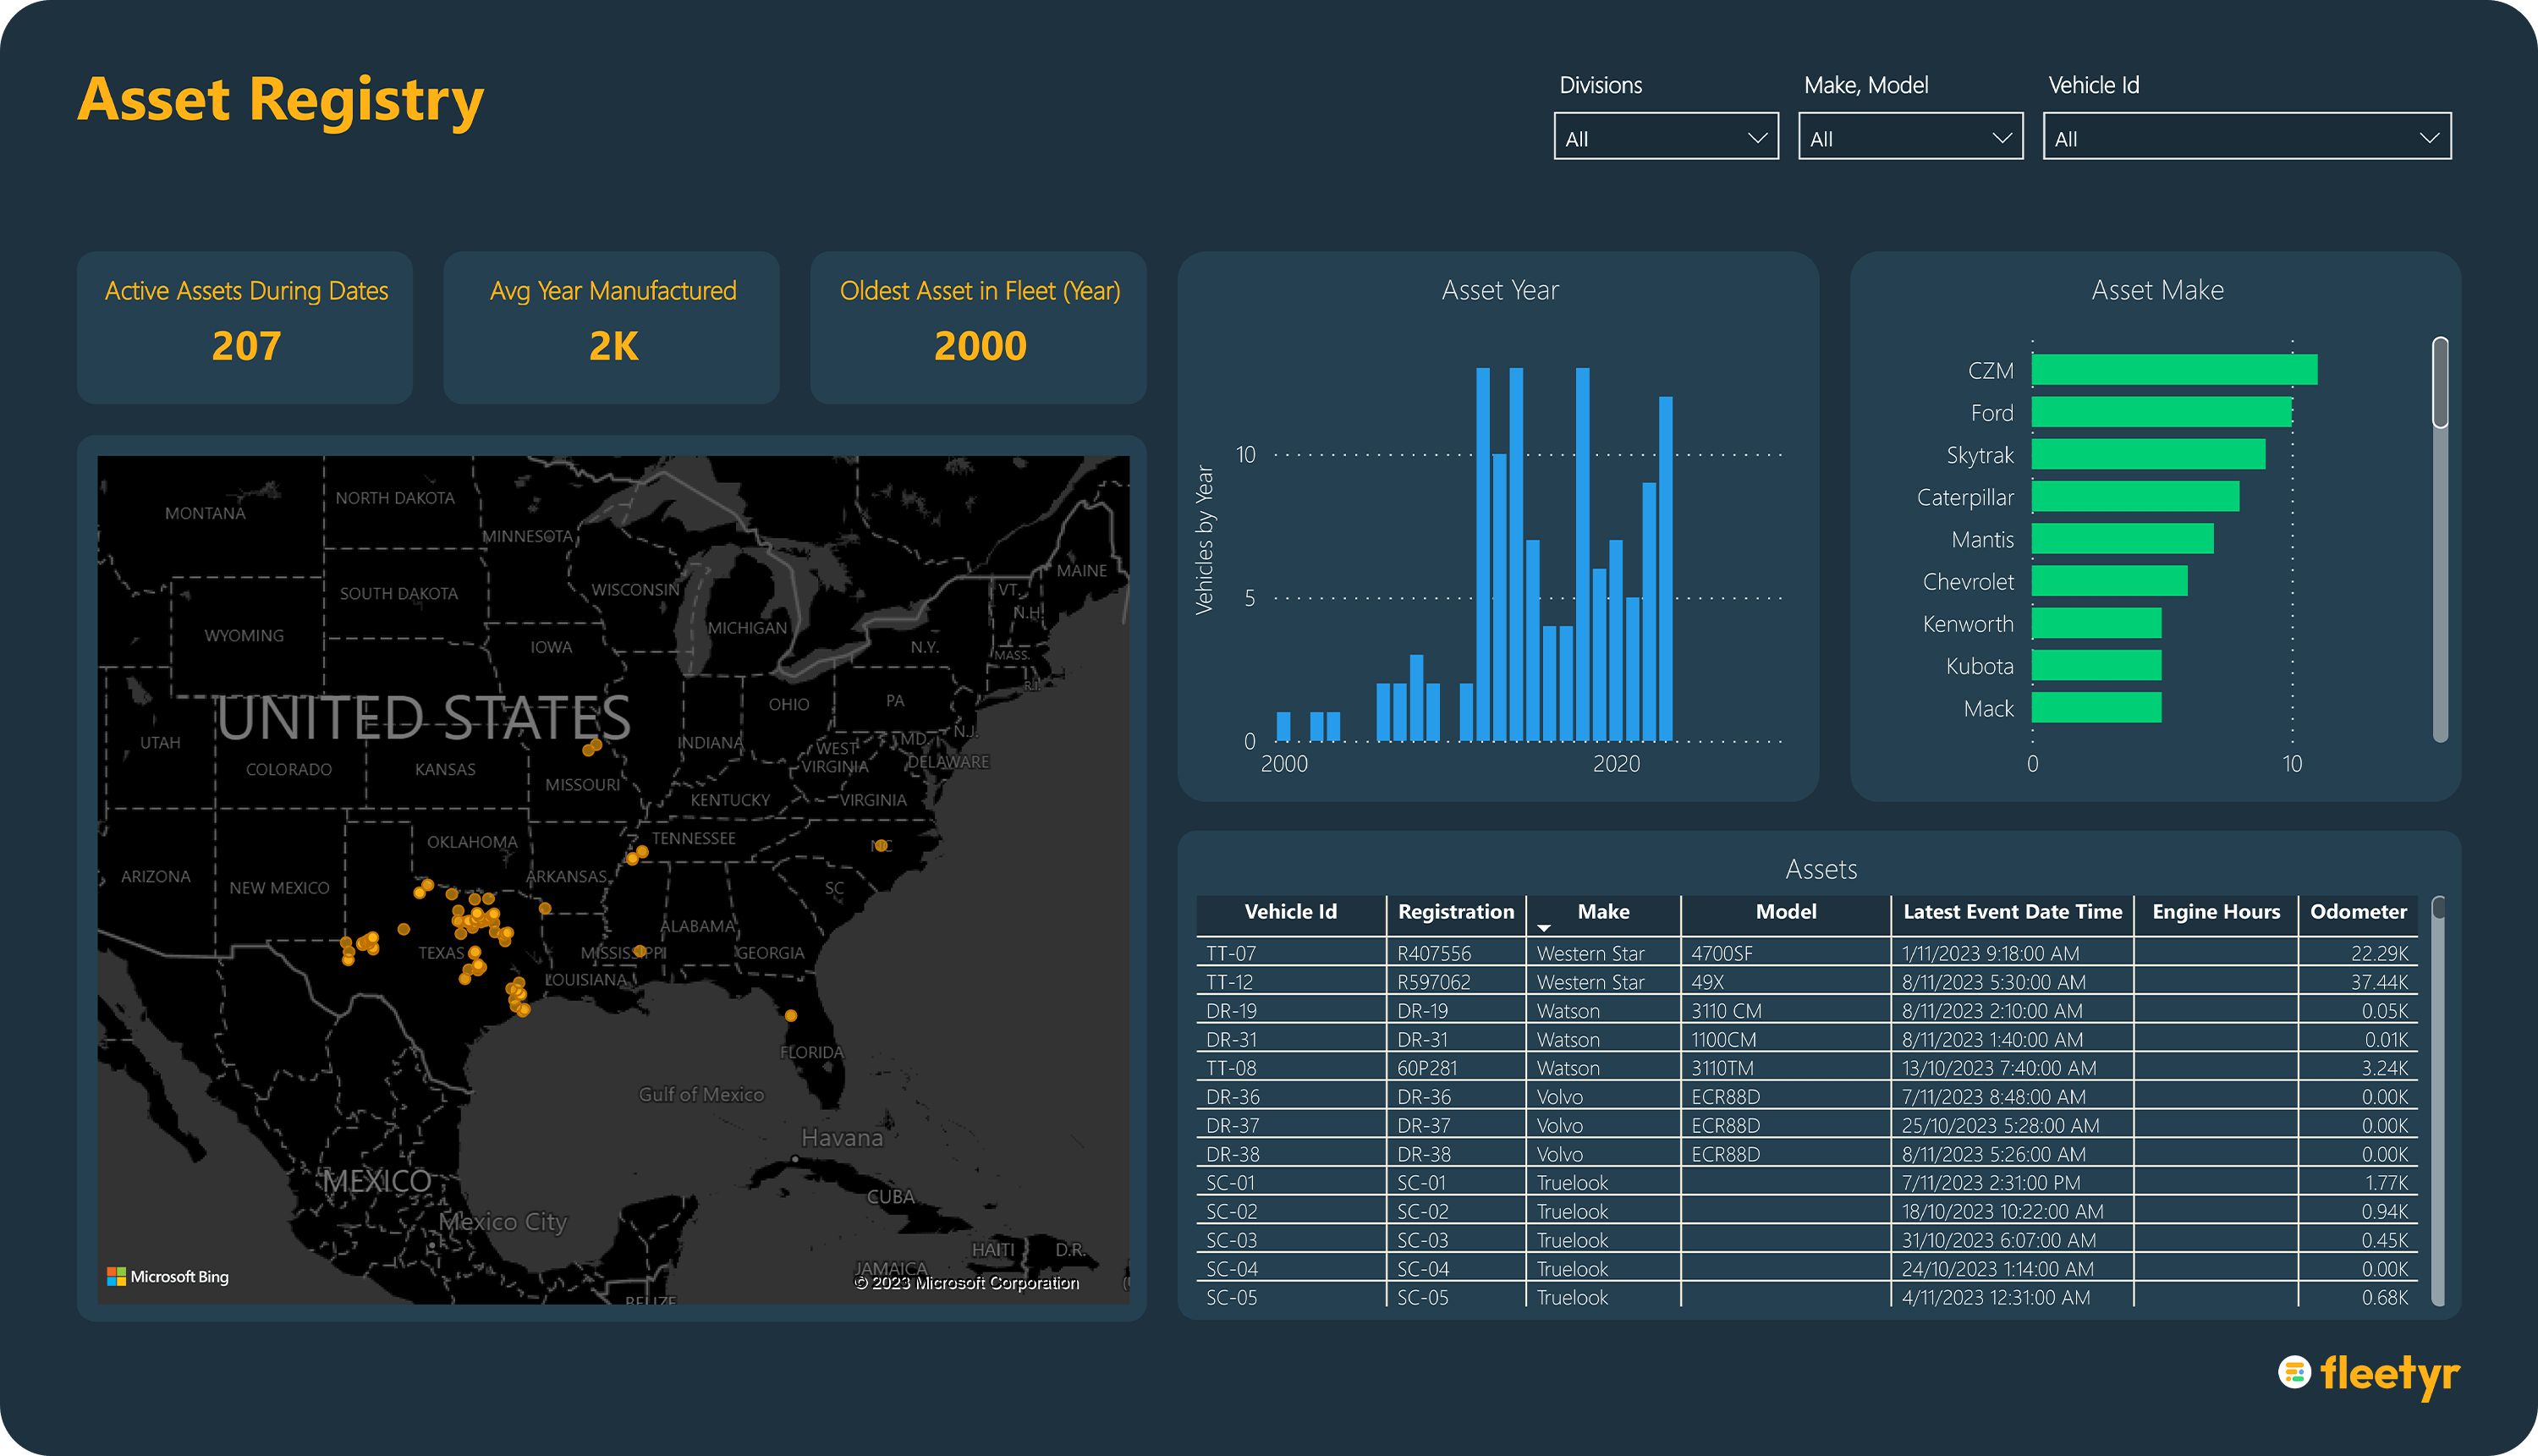2538x1456 pixels.
Task: Click the Asset Make chart vertical scrollbar
Action: pyautogui.click(x=2440, y=540)
